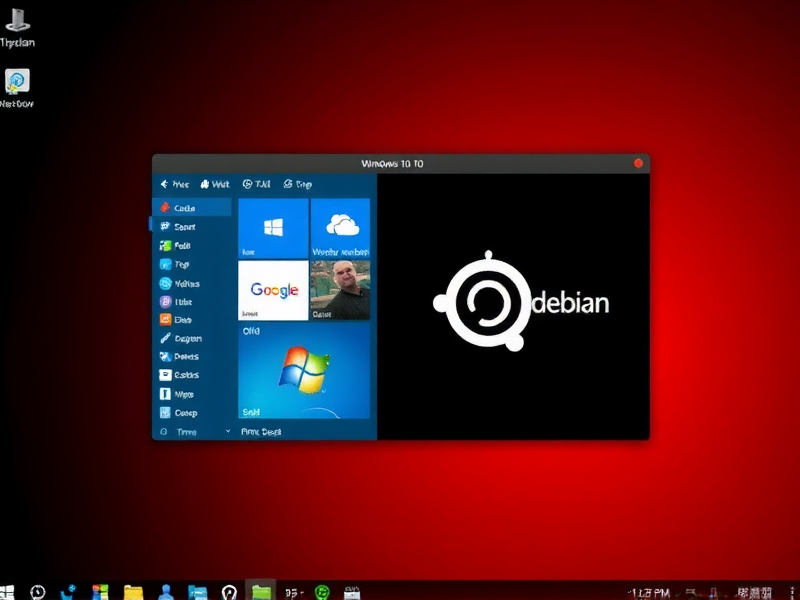Select the blue Windows logo tile
This screenshot has height=600, width=800.
point(271,227)
